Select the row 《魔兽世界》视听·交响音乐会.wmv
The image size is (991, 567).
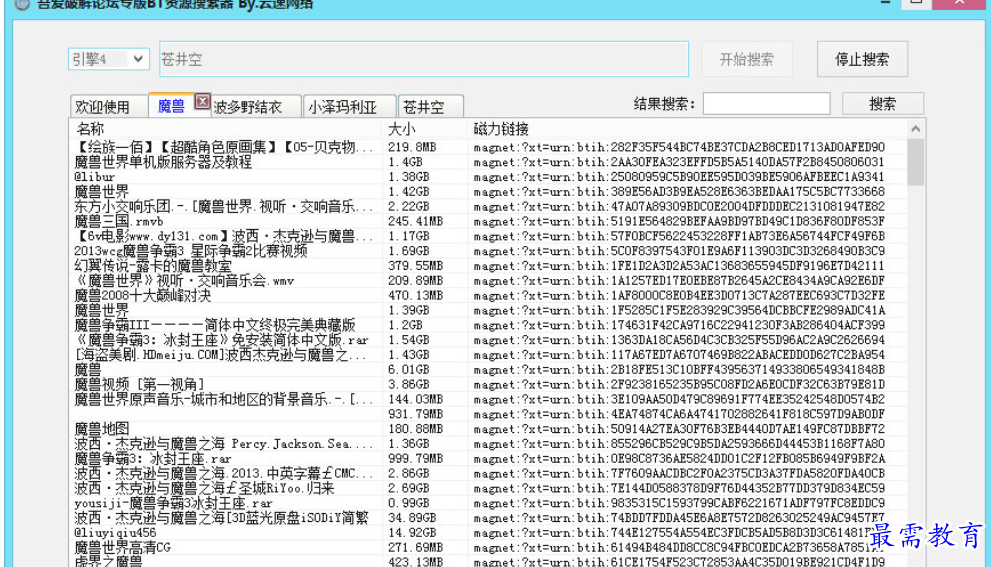(x=487, y=281)
